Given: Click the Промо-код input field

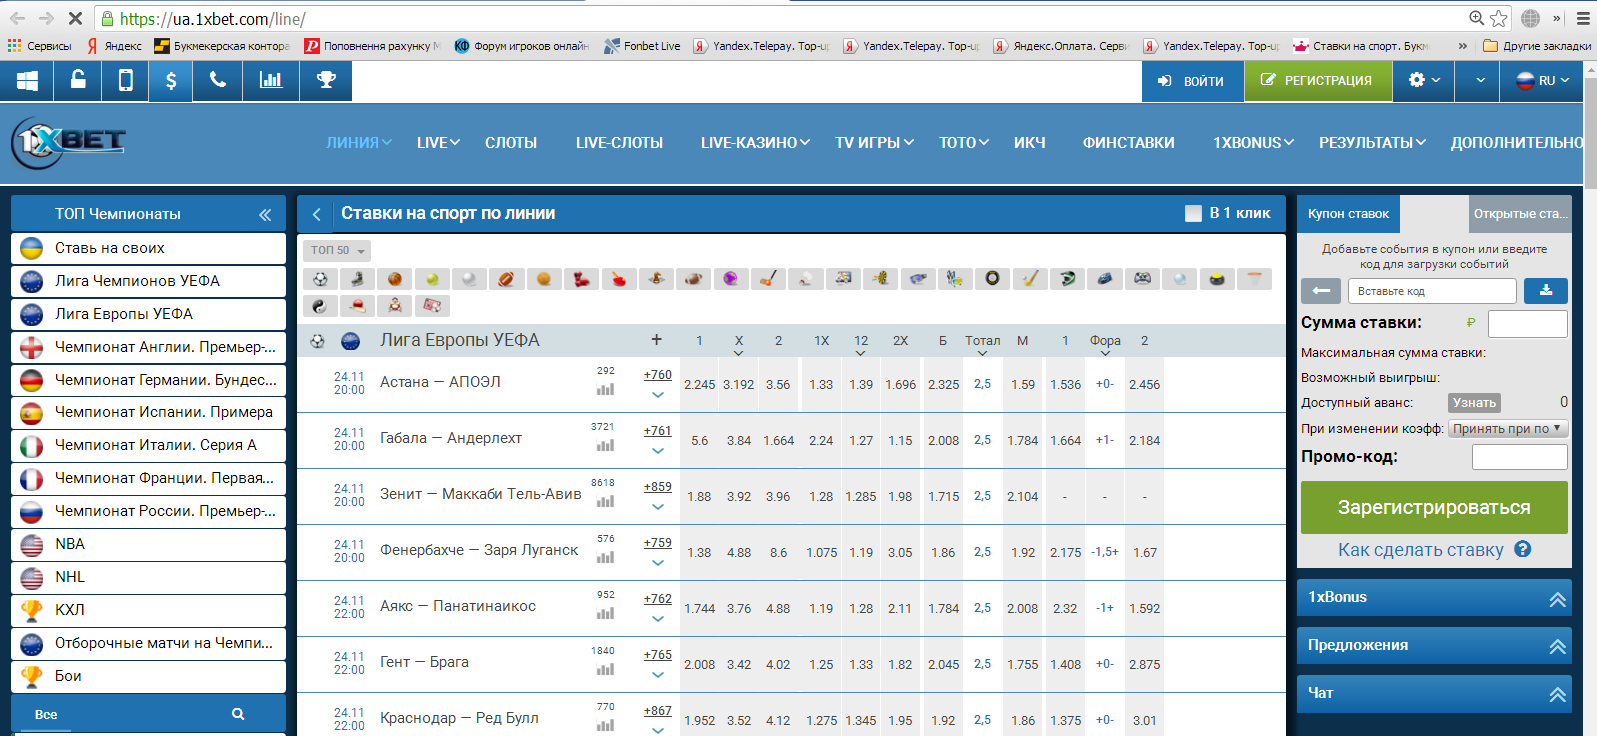Looking at the screenshot, I should coord(1519,457).
